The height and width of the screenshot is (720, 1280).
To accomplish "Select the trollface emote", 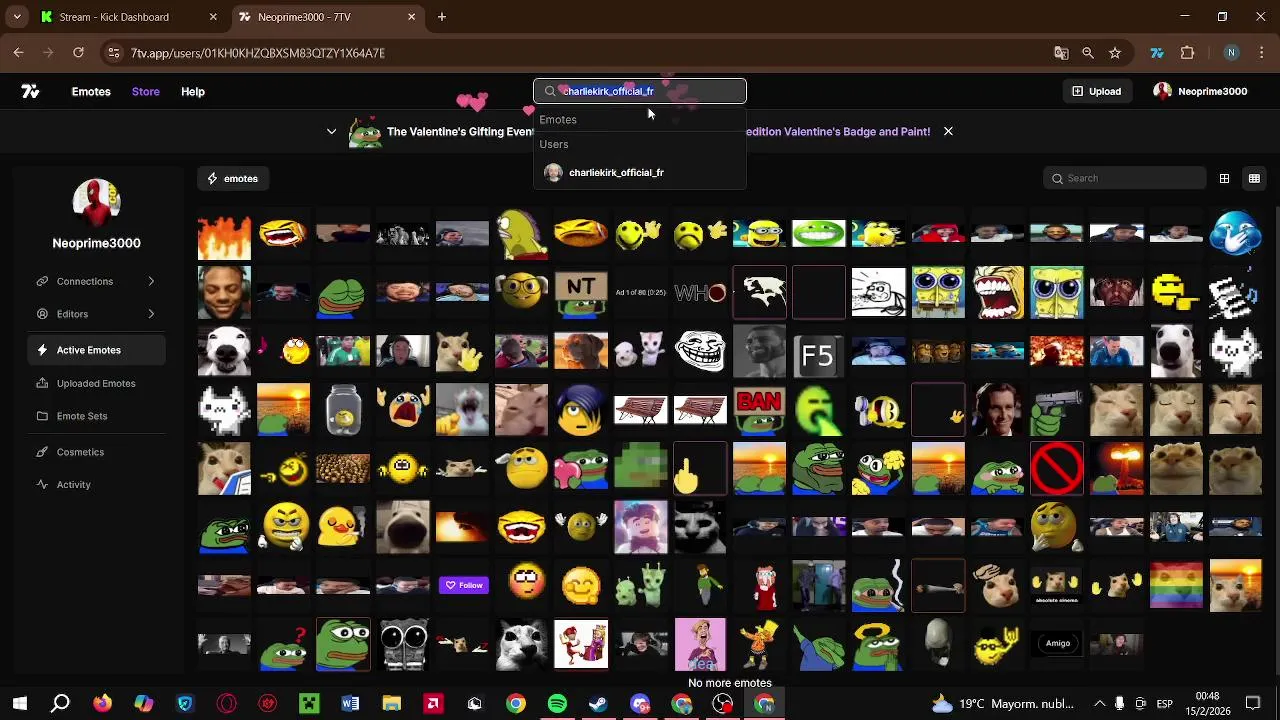I will pos(700,351).
